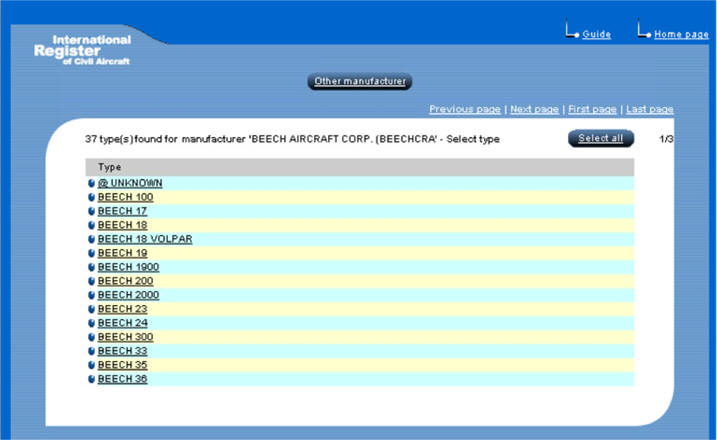
Task: Go to the Previous page link
Action: [465, 109]
